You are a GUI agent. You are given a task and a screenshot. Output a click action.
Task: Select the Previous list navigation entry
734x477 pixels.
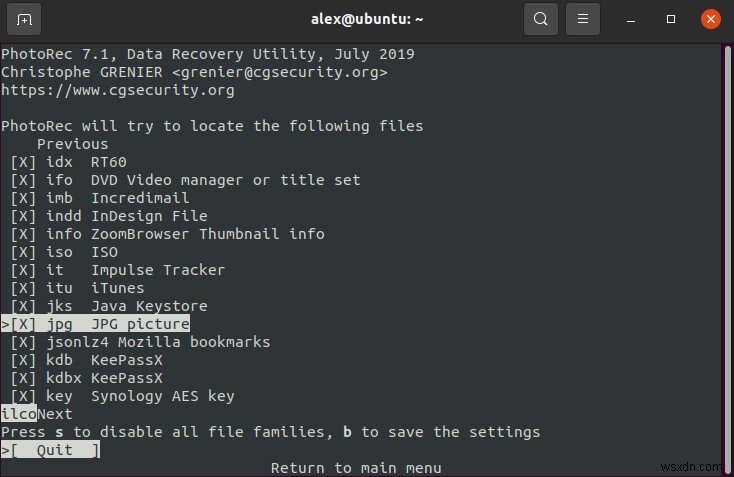[72, 144]
